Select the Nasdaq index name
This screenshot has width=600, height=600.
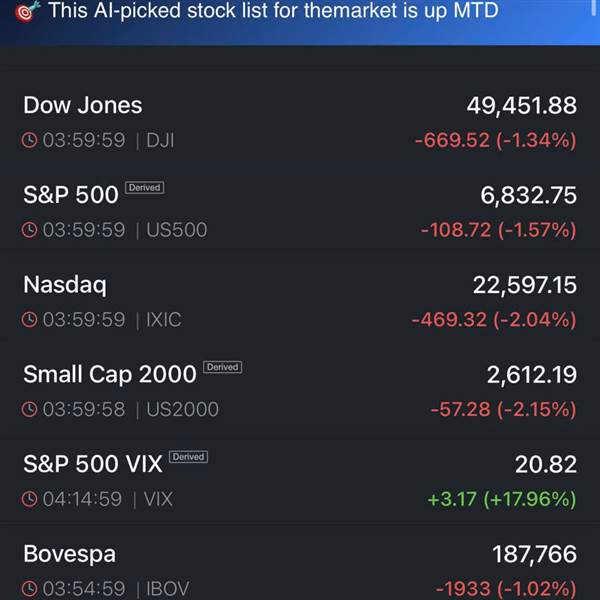[x=65, y=285]
